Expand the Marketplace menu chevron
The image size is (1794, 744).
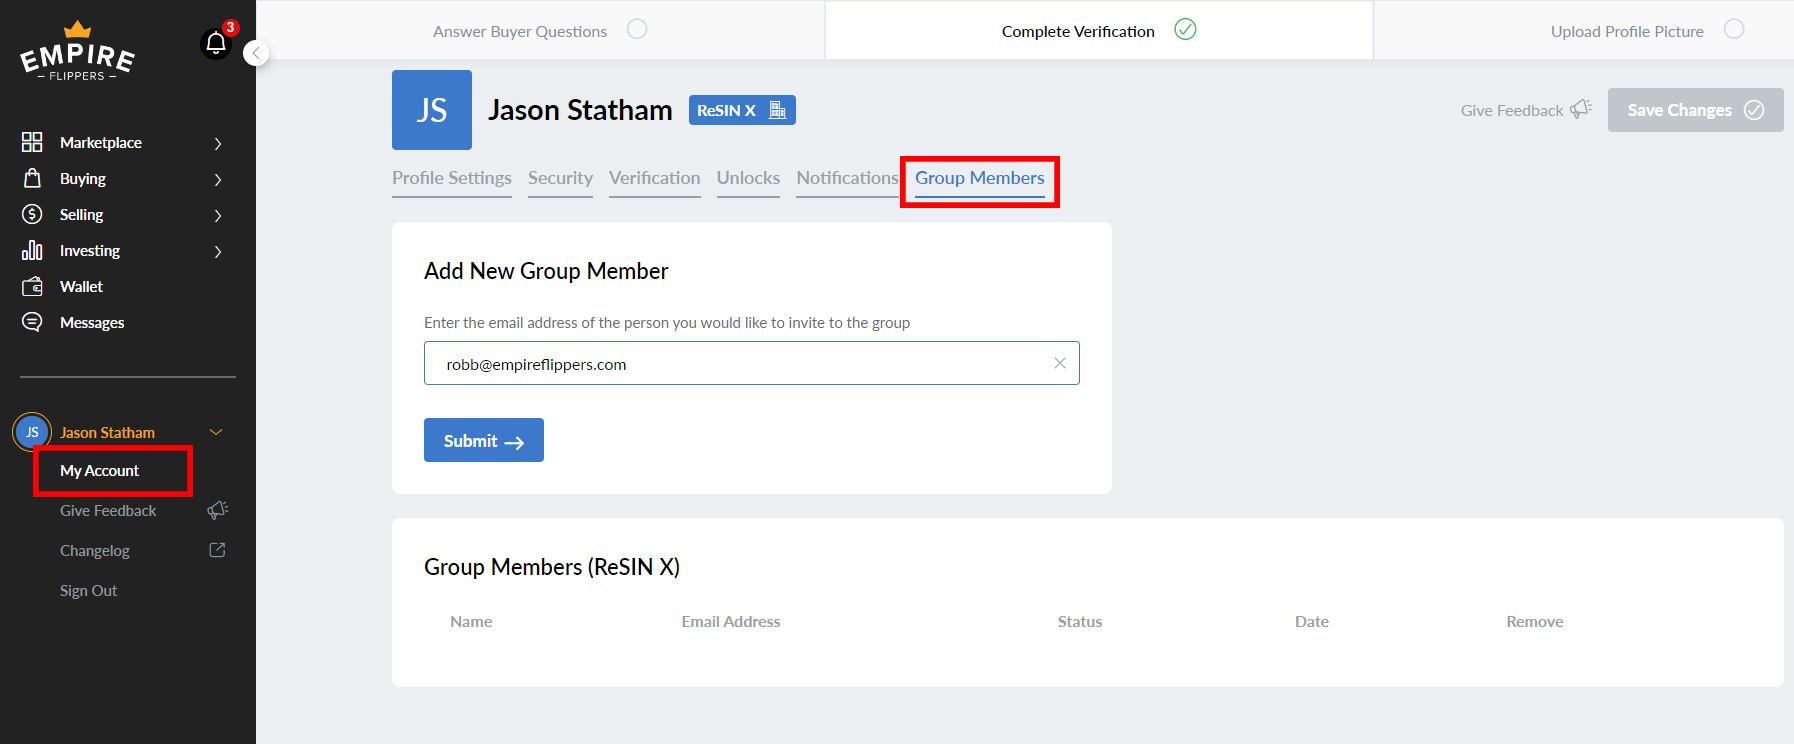point(218,143)
